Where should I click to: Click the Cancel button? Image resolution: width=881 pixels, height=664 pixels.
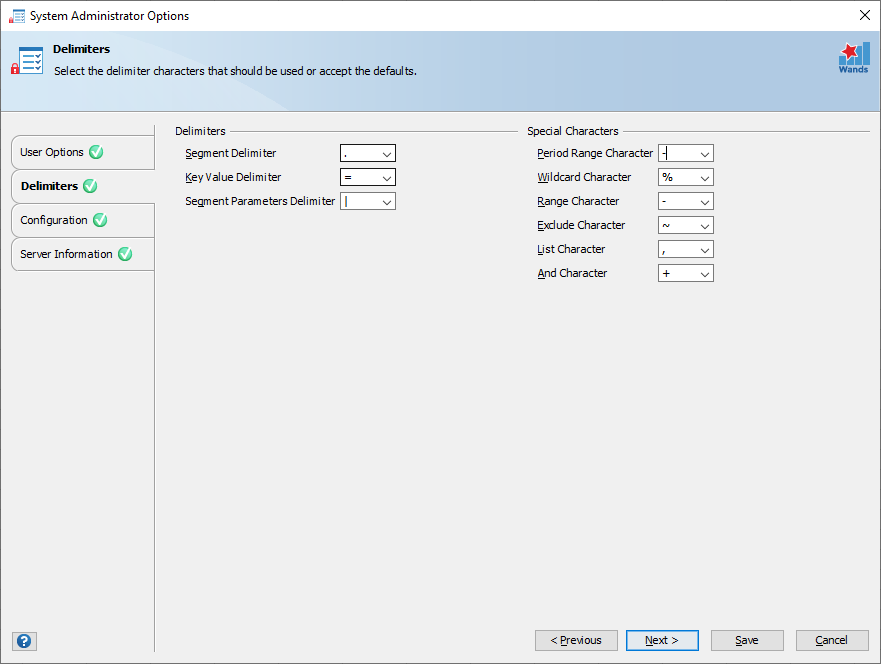[832, 640]
